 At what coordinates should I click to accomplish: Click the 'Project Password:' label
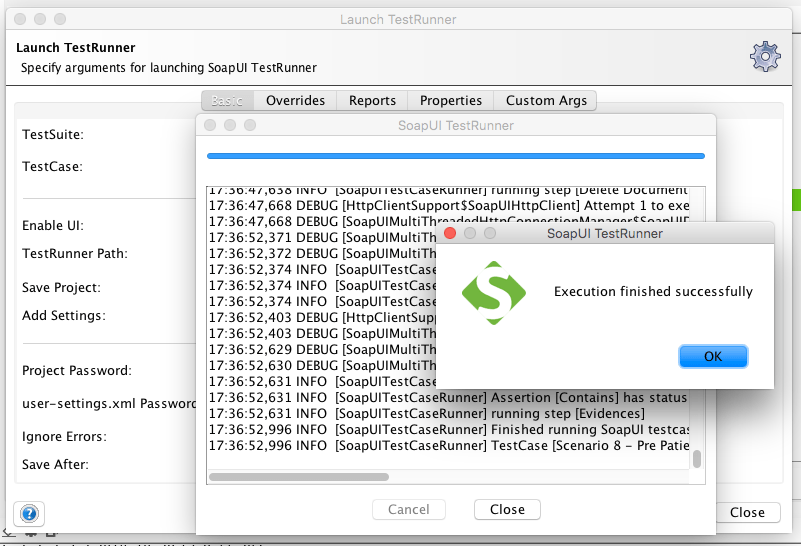(77, 371)
